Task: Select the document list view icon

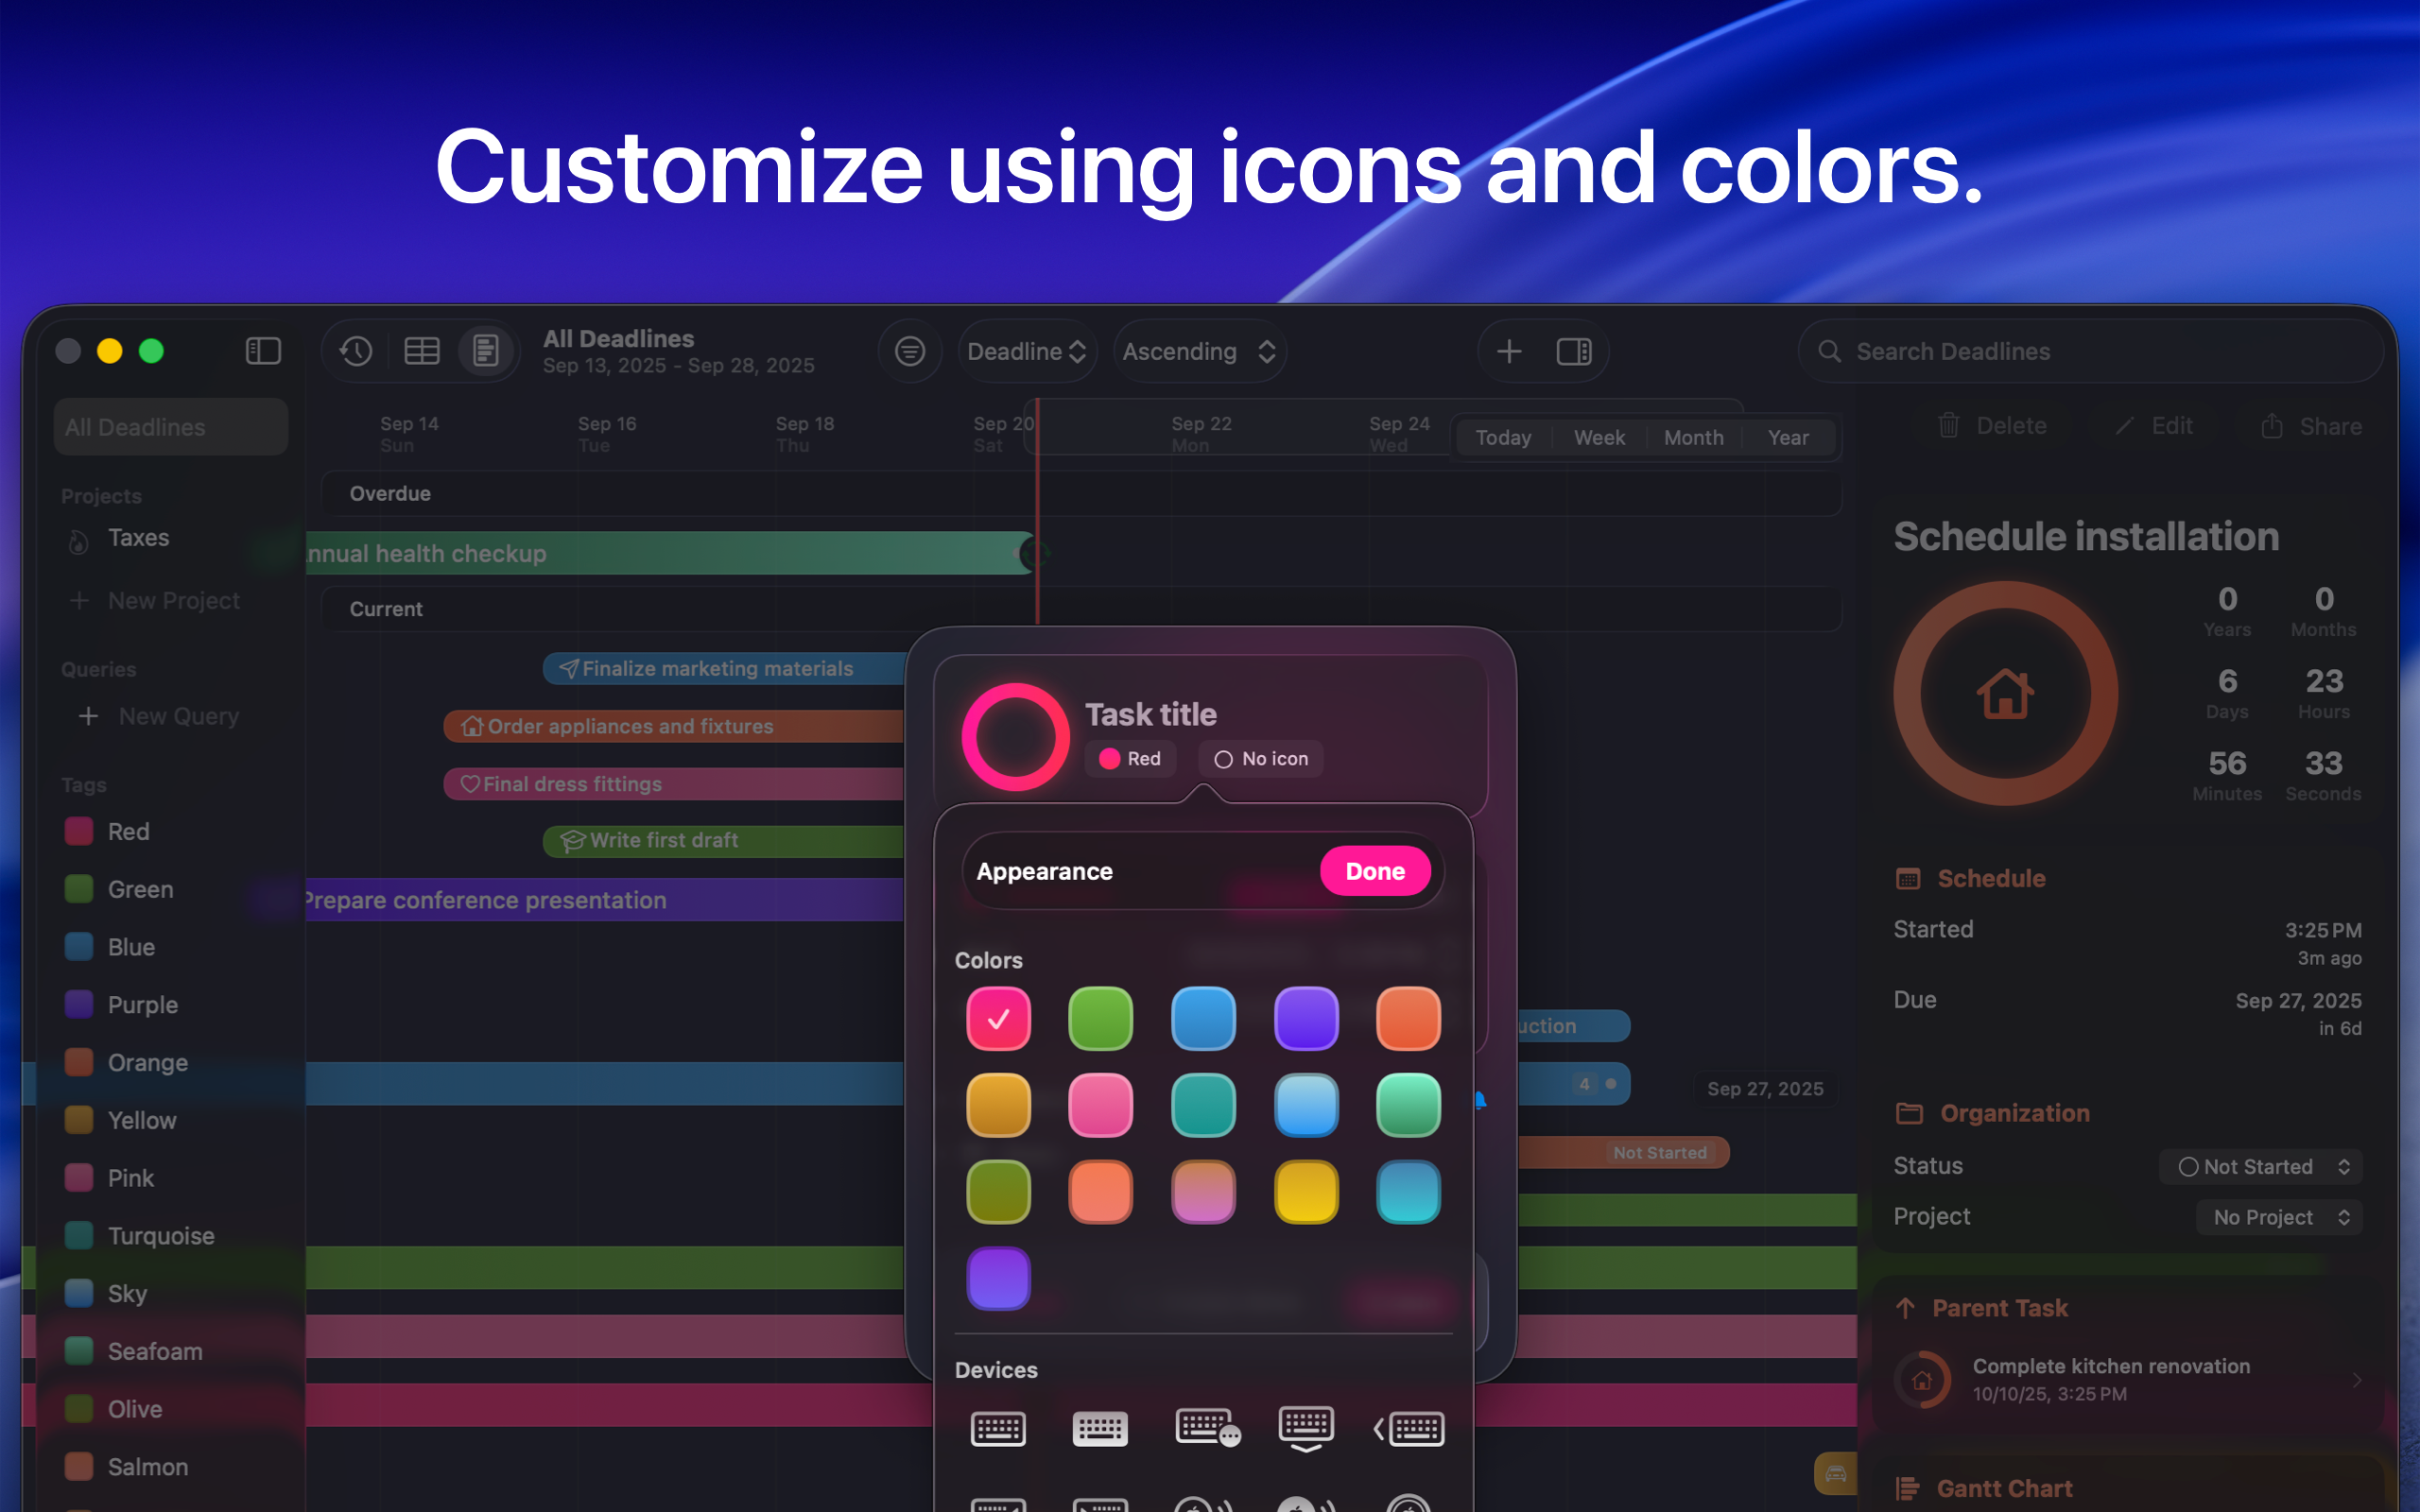Action: tap(486, 351)
